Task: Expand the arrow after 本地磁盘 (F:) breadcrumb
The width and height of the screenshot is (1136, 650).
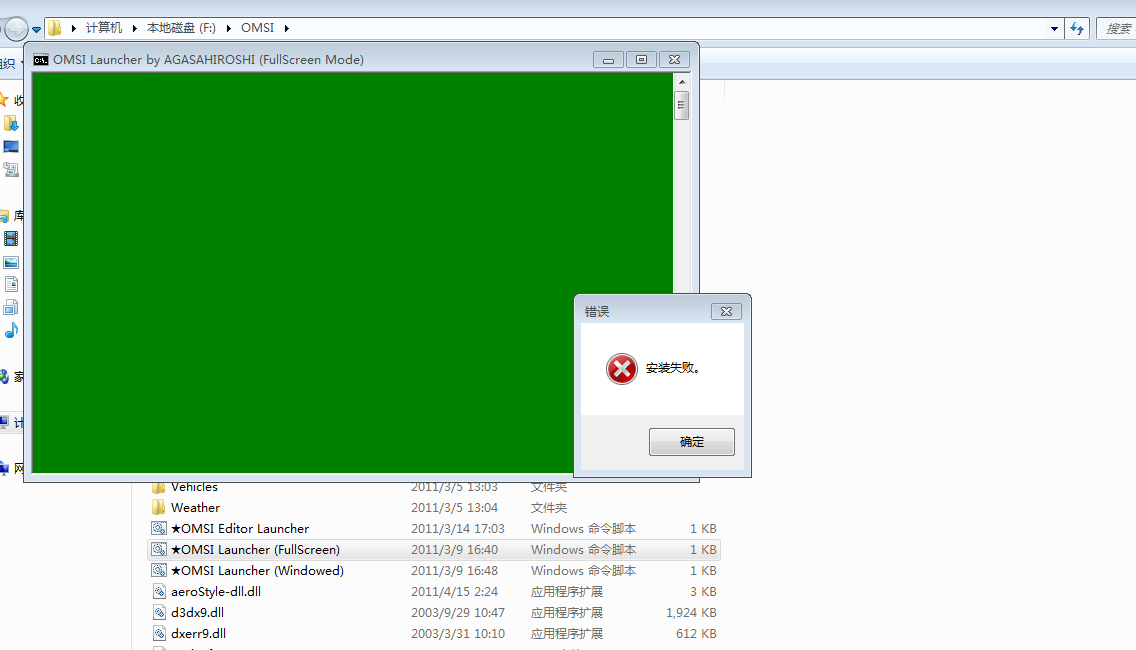Action: tap(228, 28)
